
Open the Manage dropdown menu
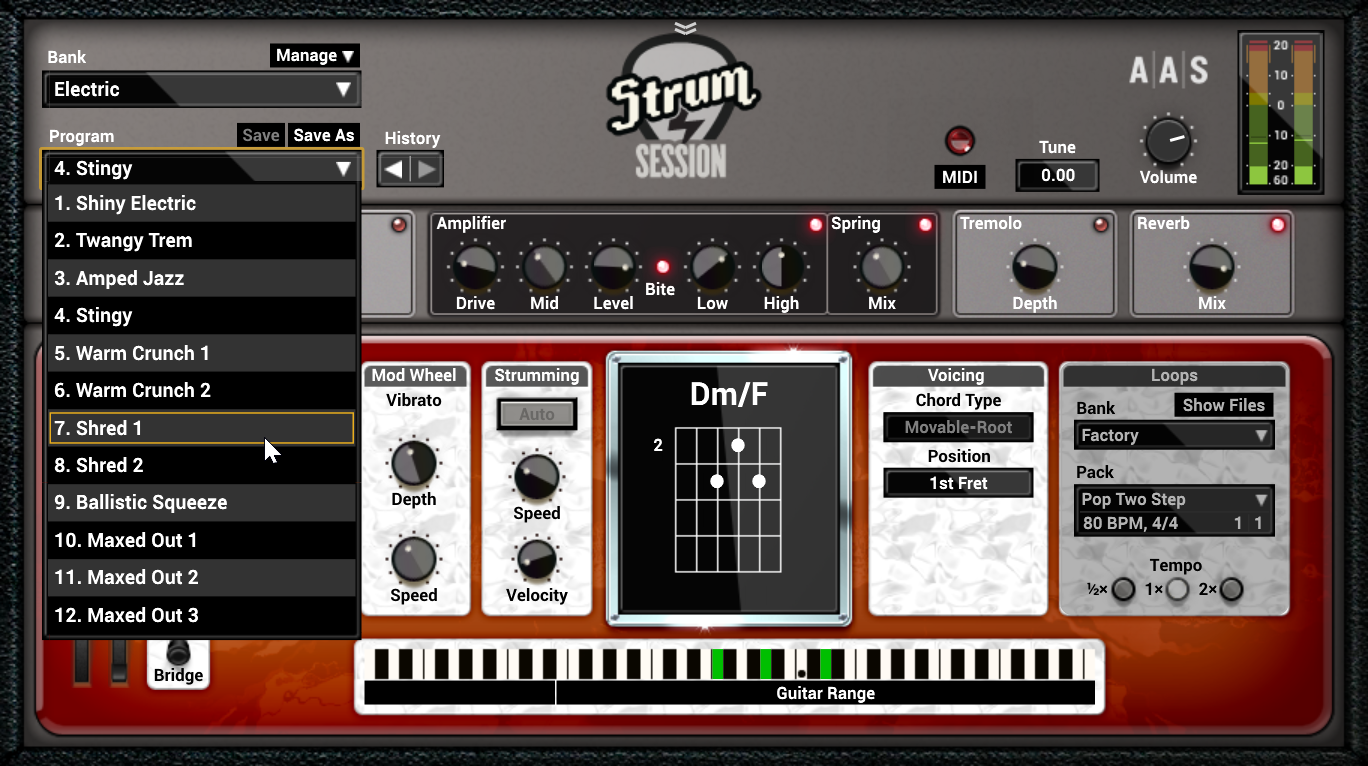point(315,55)
